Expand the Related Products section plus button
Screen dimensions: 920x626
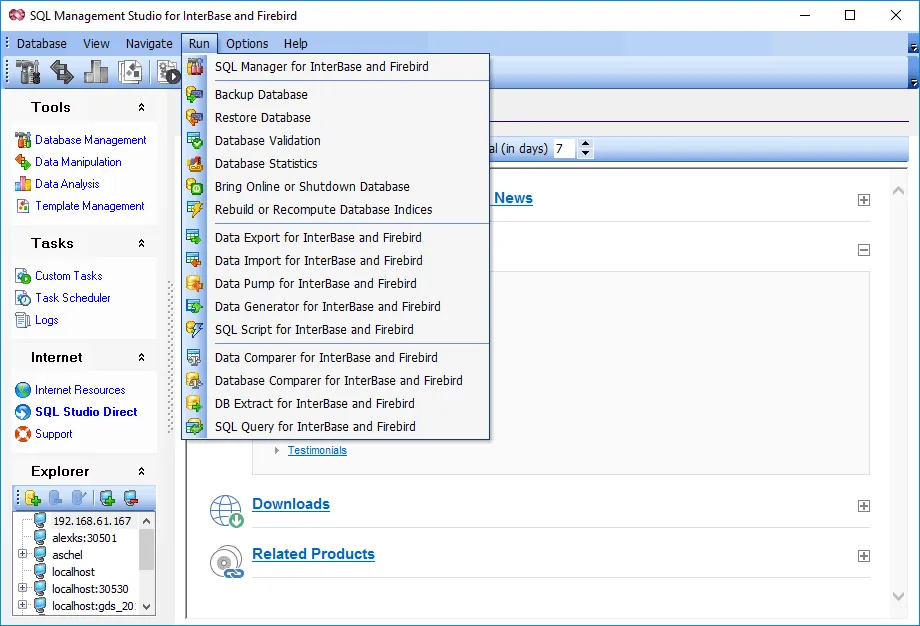pyautogui.click(x=864, y=556)
